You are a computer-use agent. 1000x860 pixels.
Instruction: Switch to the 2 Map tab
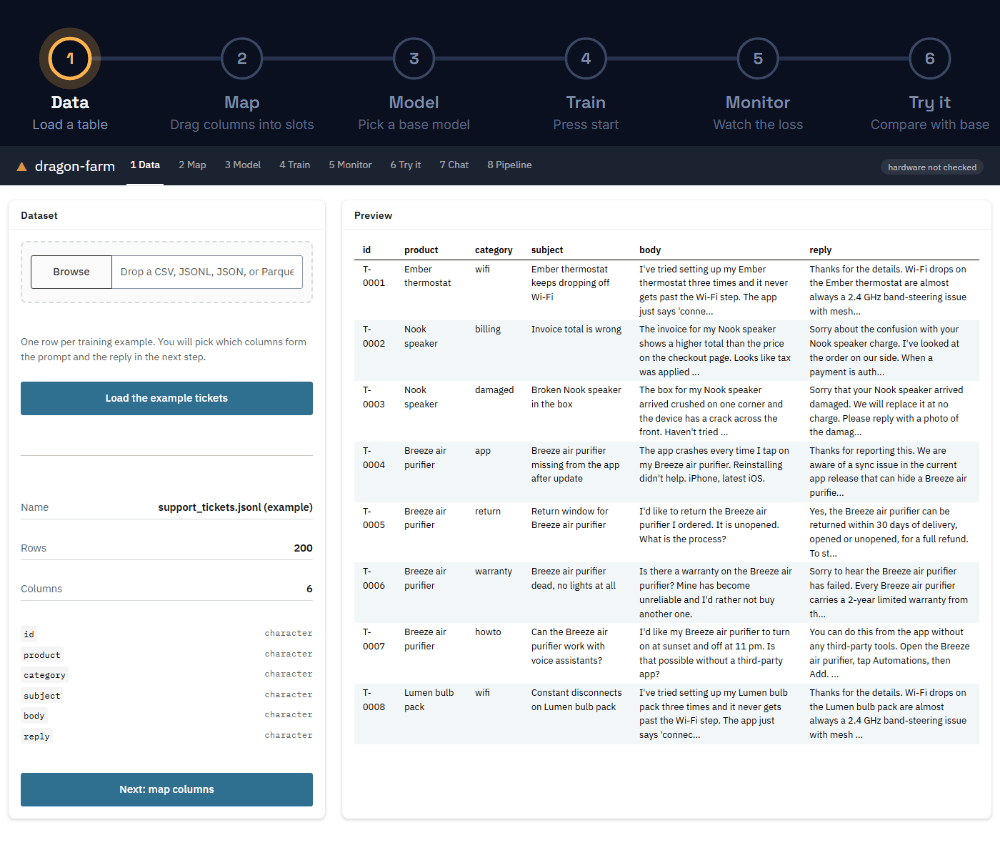point(192,165)
